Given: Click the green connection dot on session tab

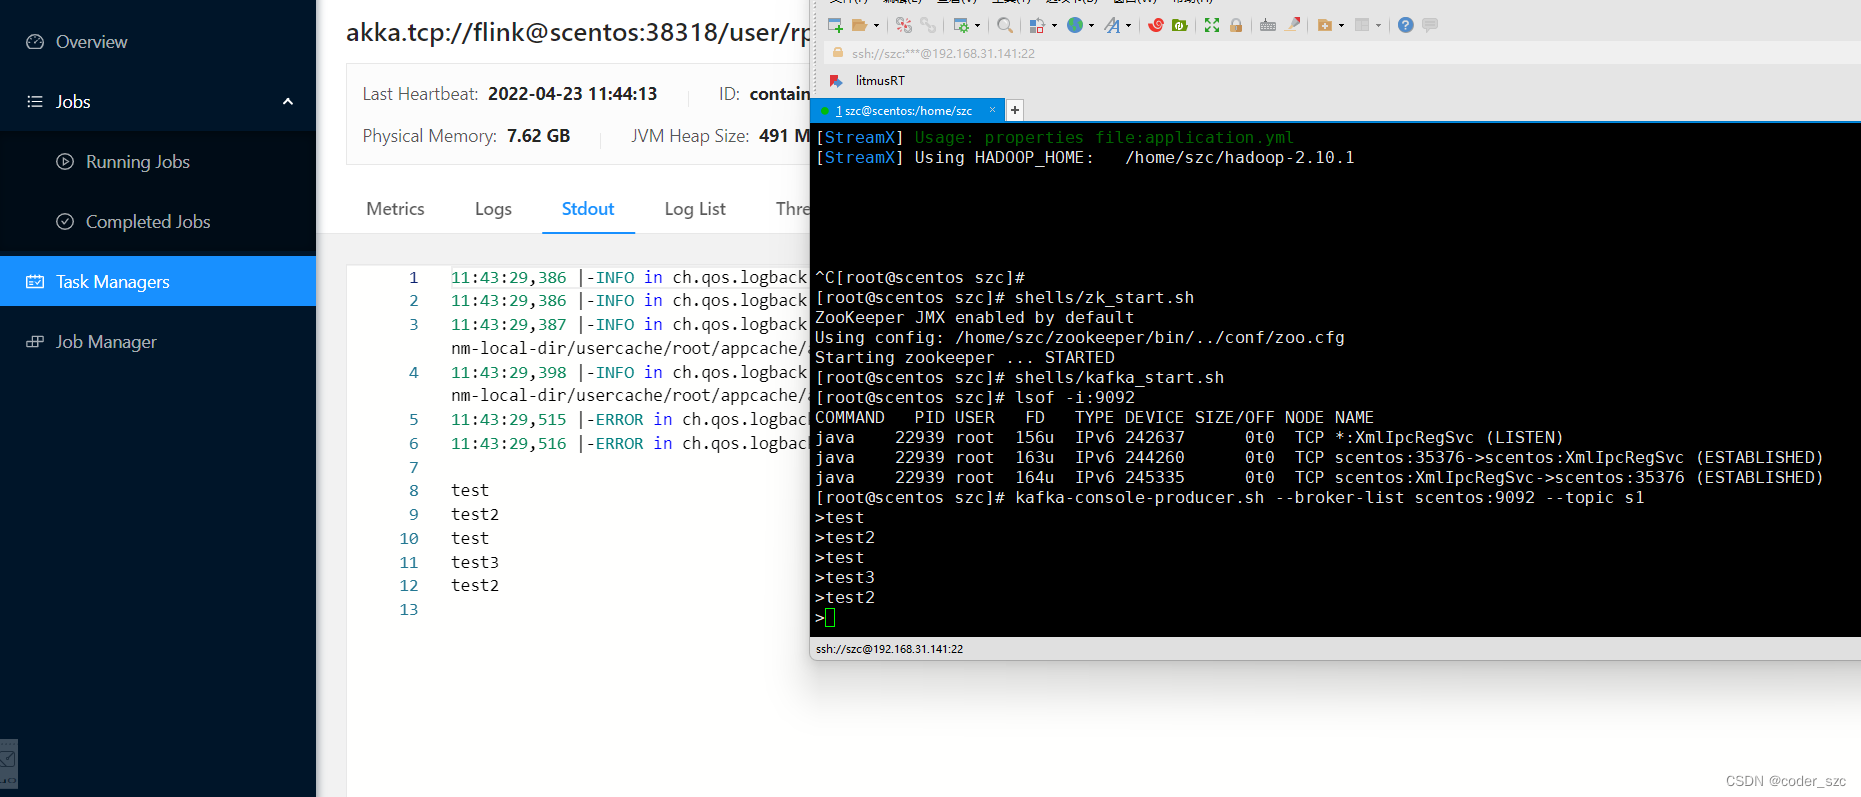Looking at the screenshot, I should tap(825, 111).
